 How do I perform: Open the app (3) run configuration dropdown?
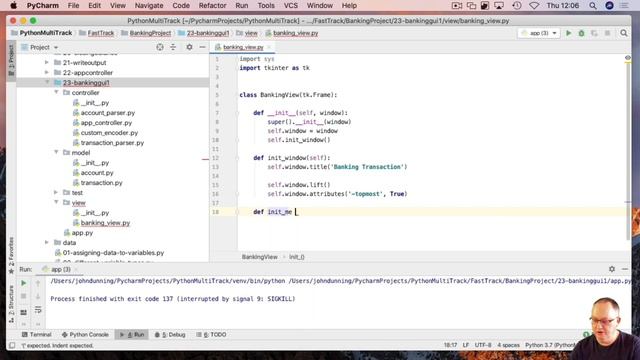tap(539, 33)
